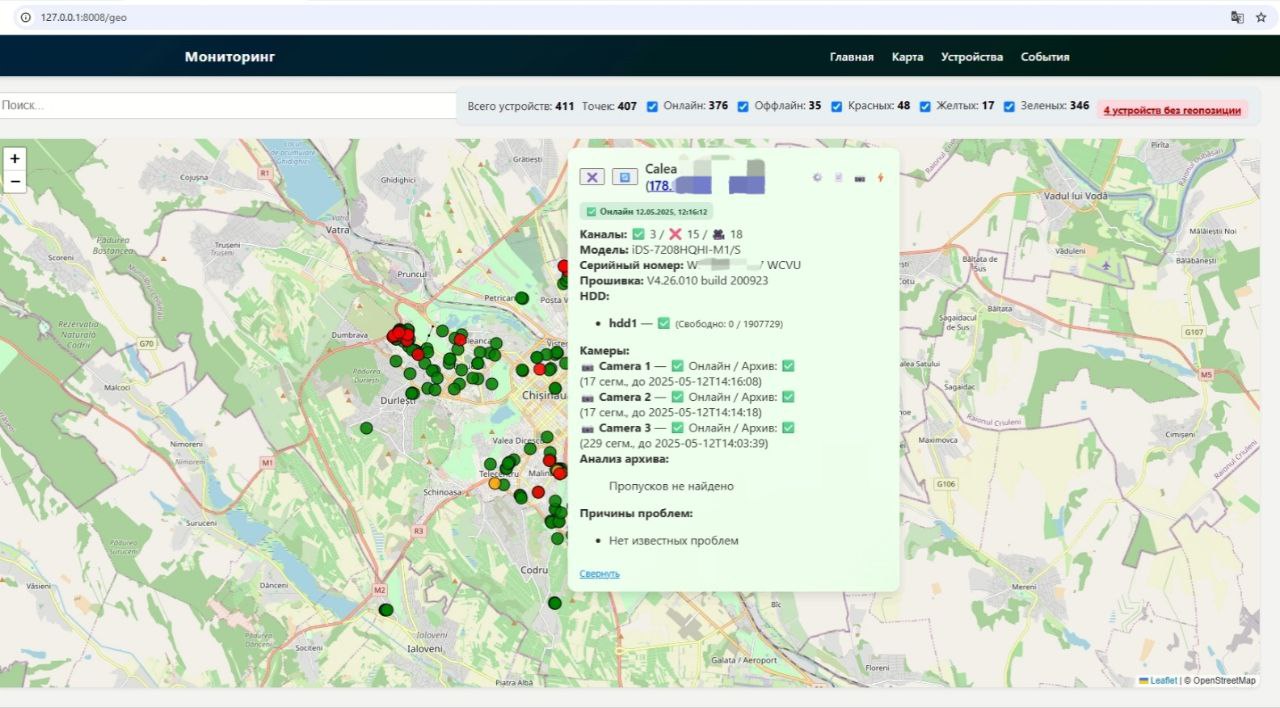Click the blue square button in popup header
1280x708 pixels.
625,177
